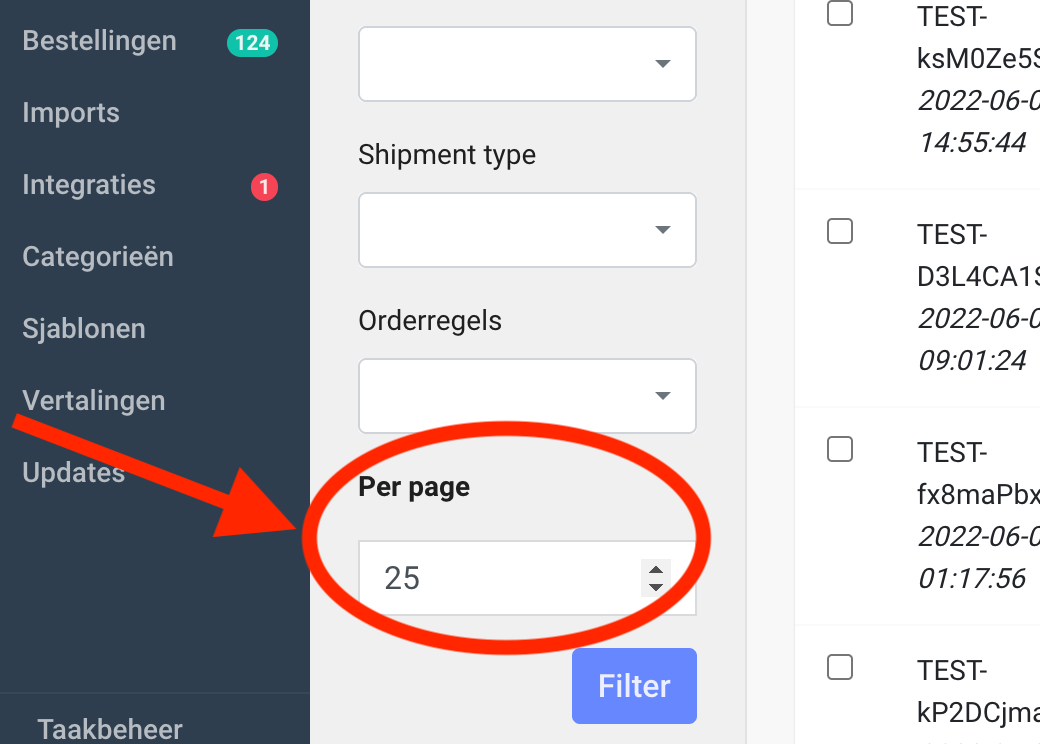This screenshot has width=1040, height=744.
Task: Open the topmost filter dropdown above Shipment type
Action: (x=527, y=64)
